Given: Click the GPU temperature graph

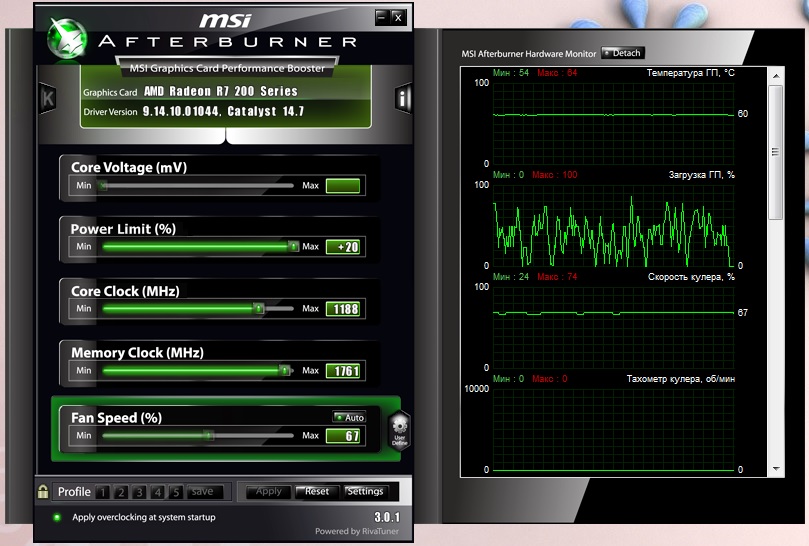Looking at the screenshot, I should coord(613,123).
